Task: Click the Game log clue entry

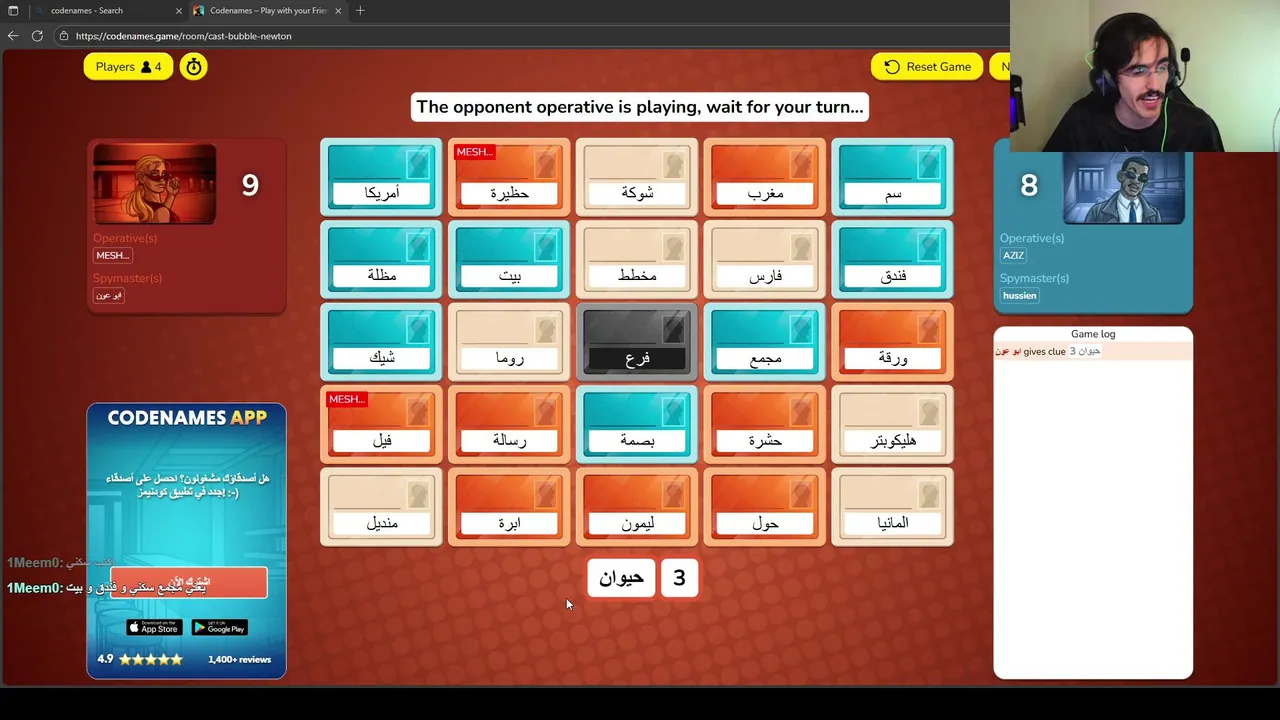Action: (x=1093, y=351)
